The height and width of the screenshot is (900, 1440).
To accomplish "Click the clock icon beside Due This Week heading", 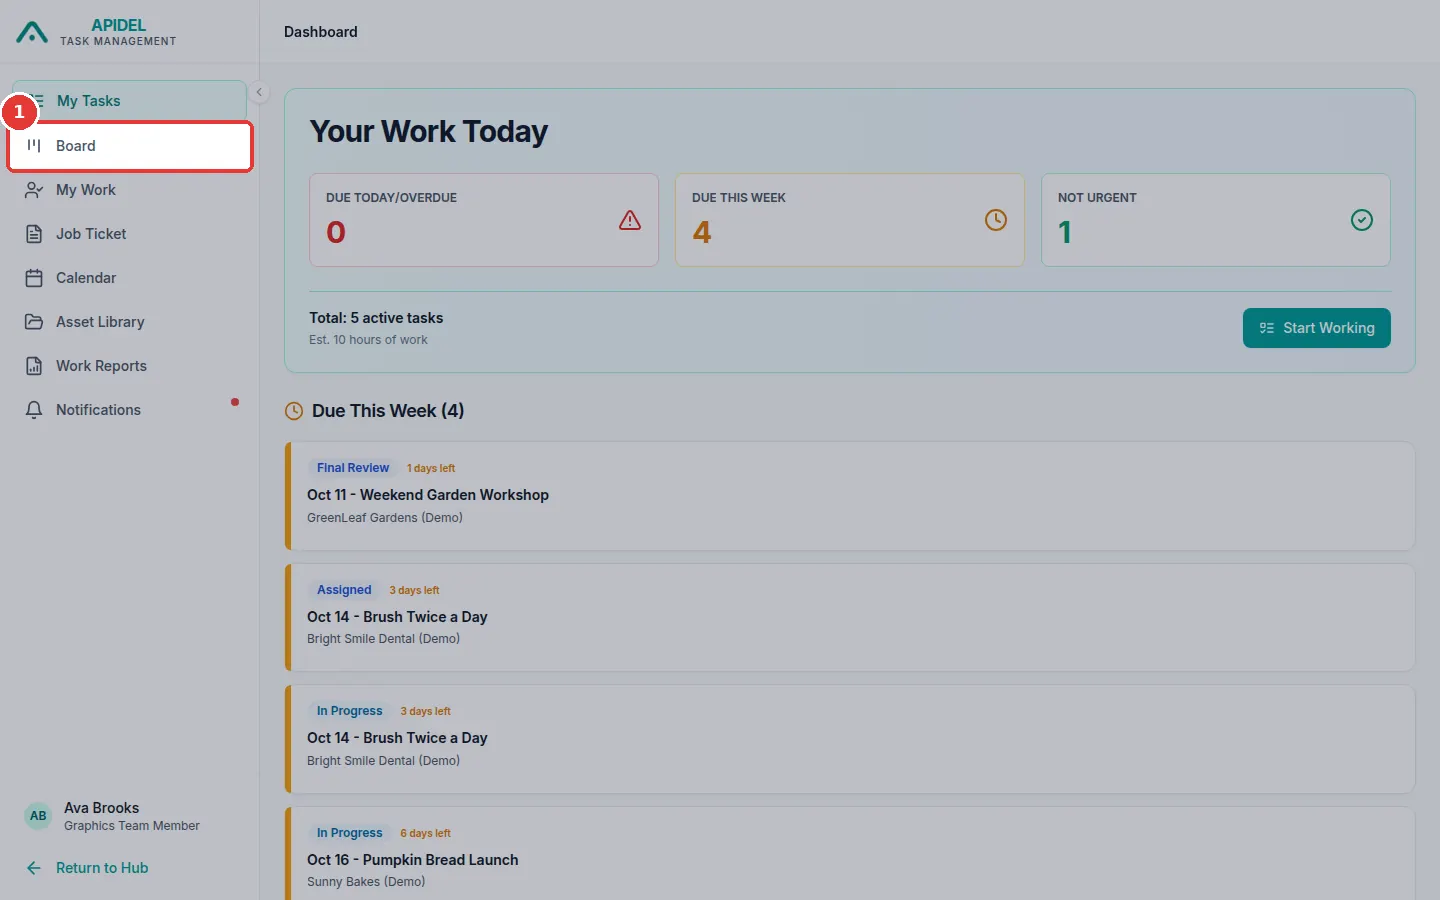I will 294,411.
